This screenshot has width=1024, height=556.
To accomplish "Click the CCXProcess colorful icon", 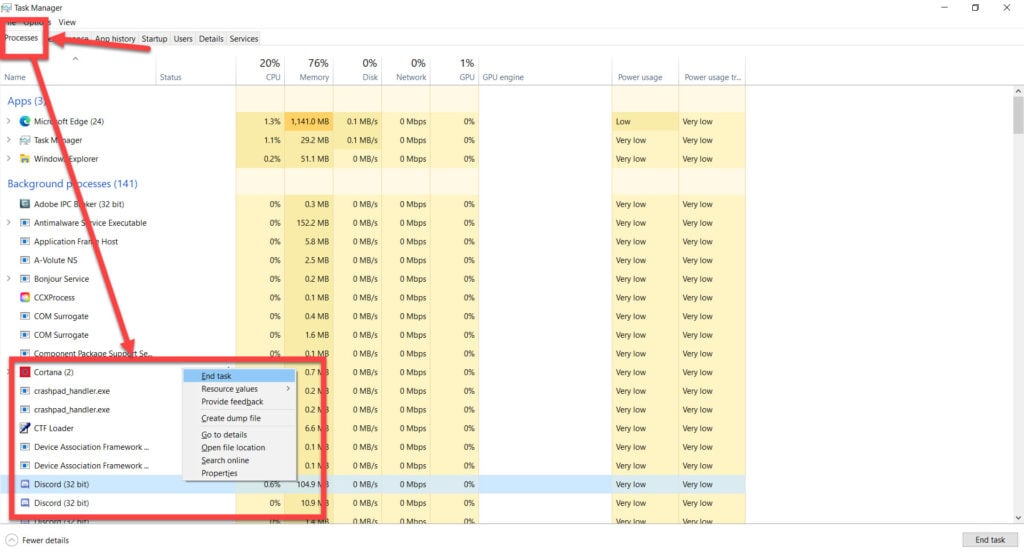I will [x=25, y=297].
